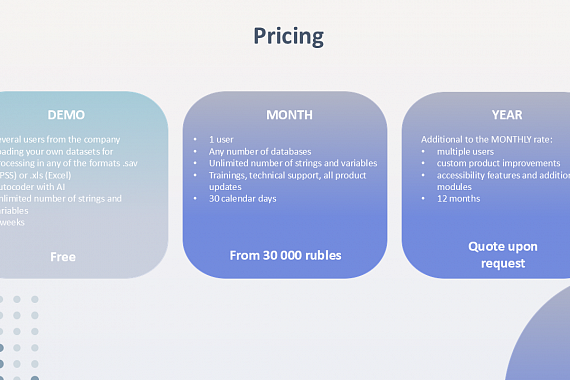Click the 1 user bullet item
The height and width of the screenshot is (380, 570).
click(x=221, y=140)
